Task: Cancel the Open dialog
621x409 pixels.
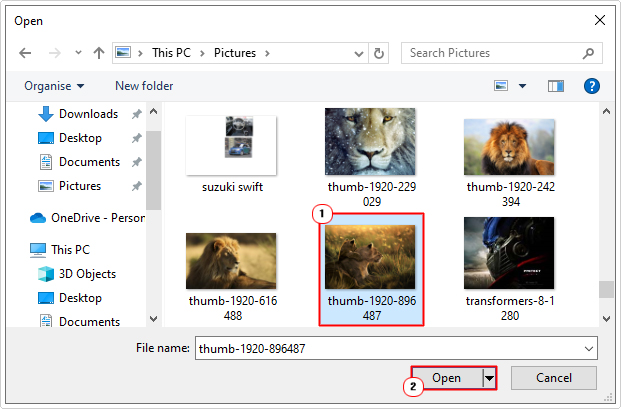Action: 554,378
